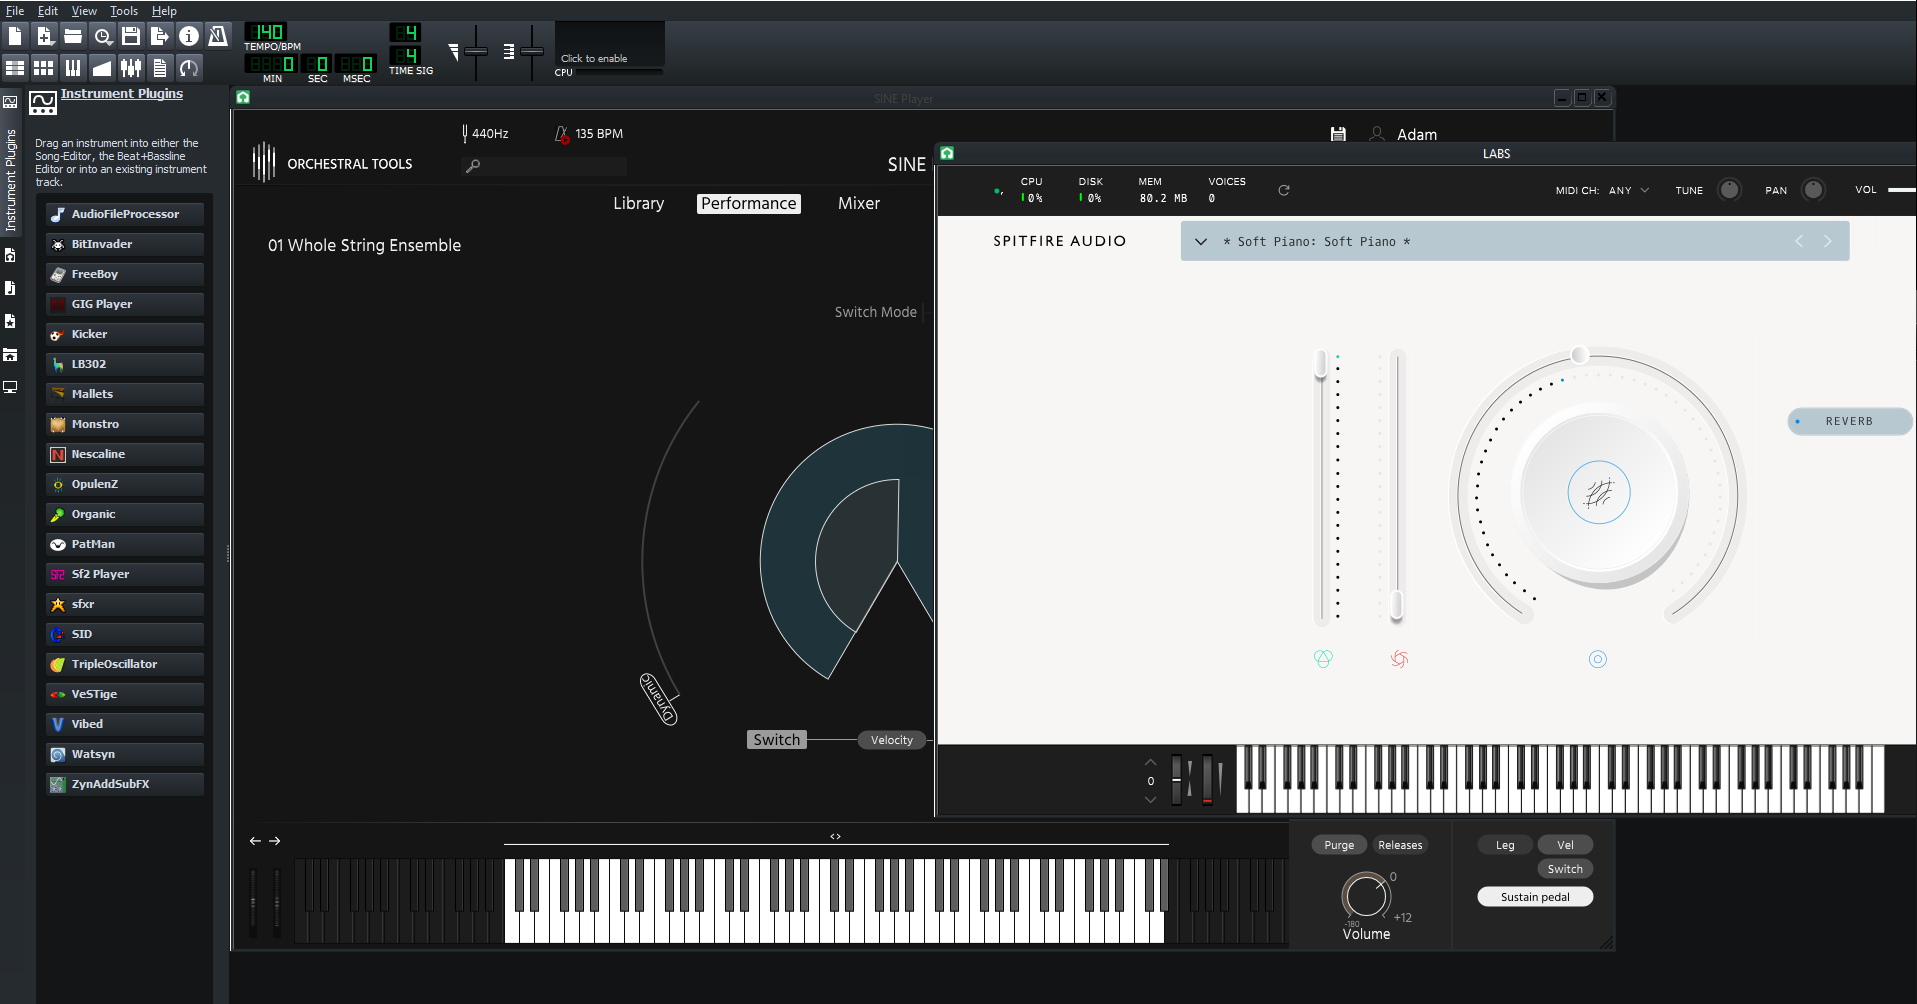Click the save icon in SINE Player
This screenshot has height=1004, width=1917.
point(1338,134)
